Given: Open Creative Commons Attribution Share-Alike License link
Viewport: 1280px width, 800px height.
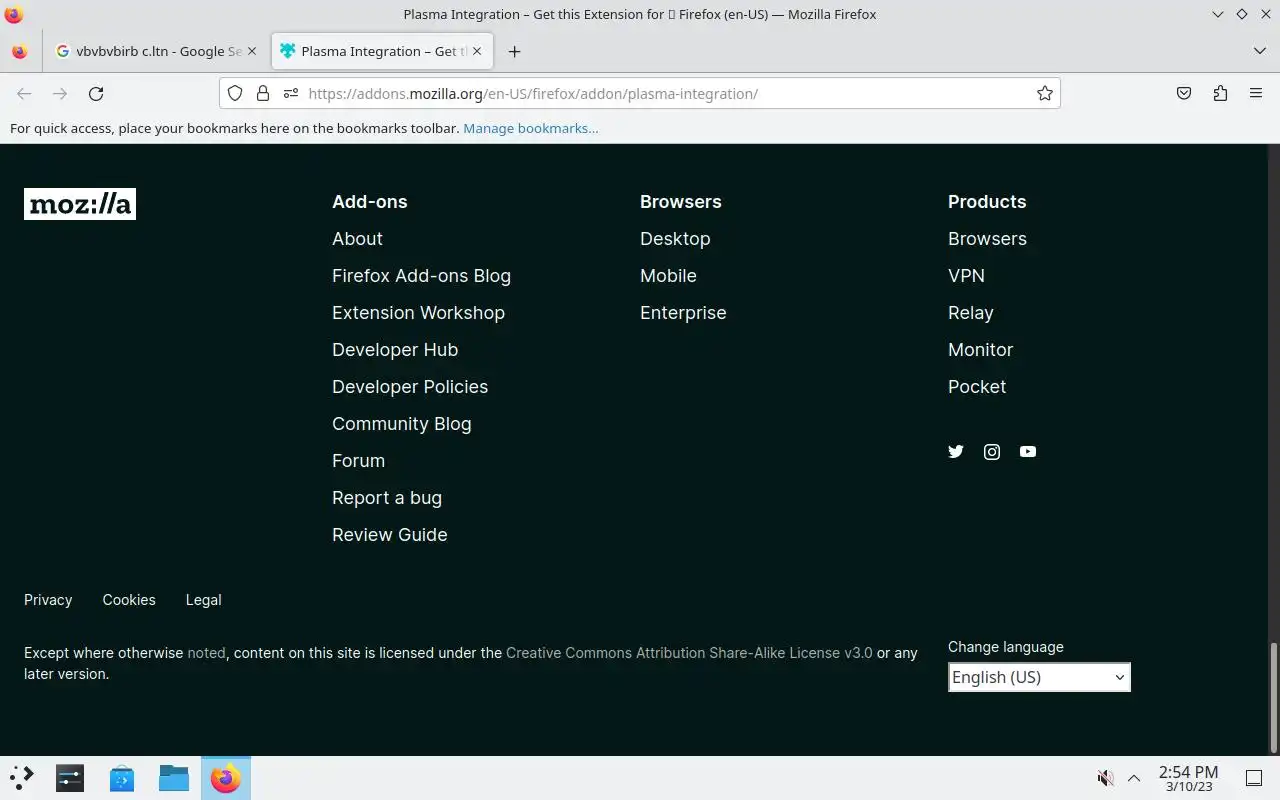Looking at the screenshot, I should point(689,653).
